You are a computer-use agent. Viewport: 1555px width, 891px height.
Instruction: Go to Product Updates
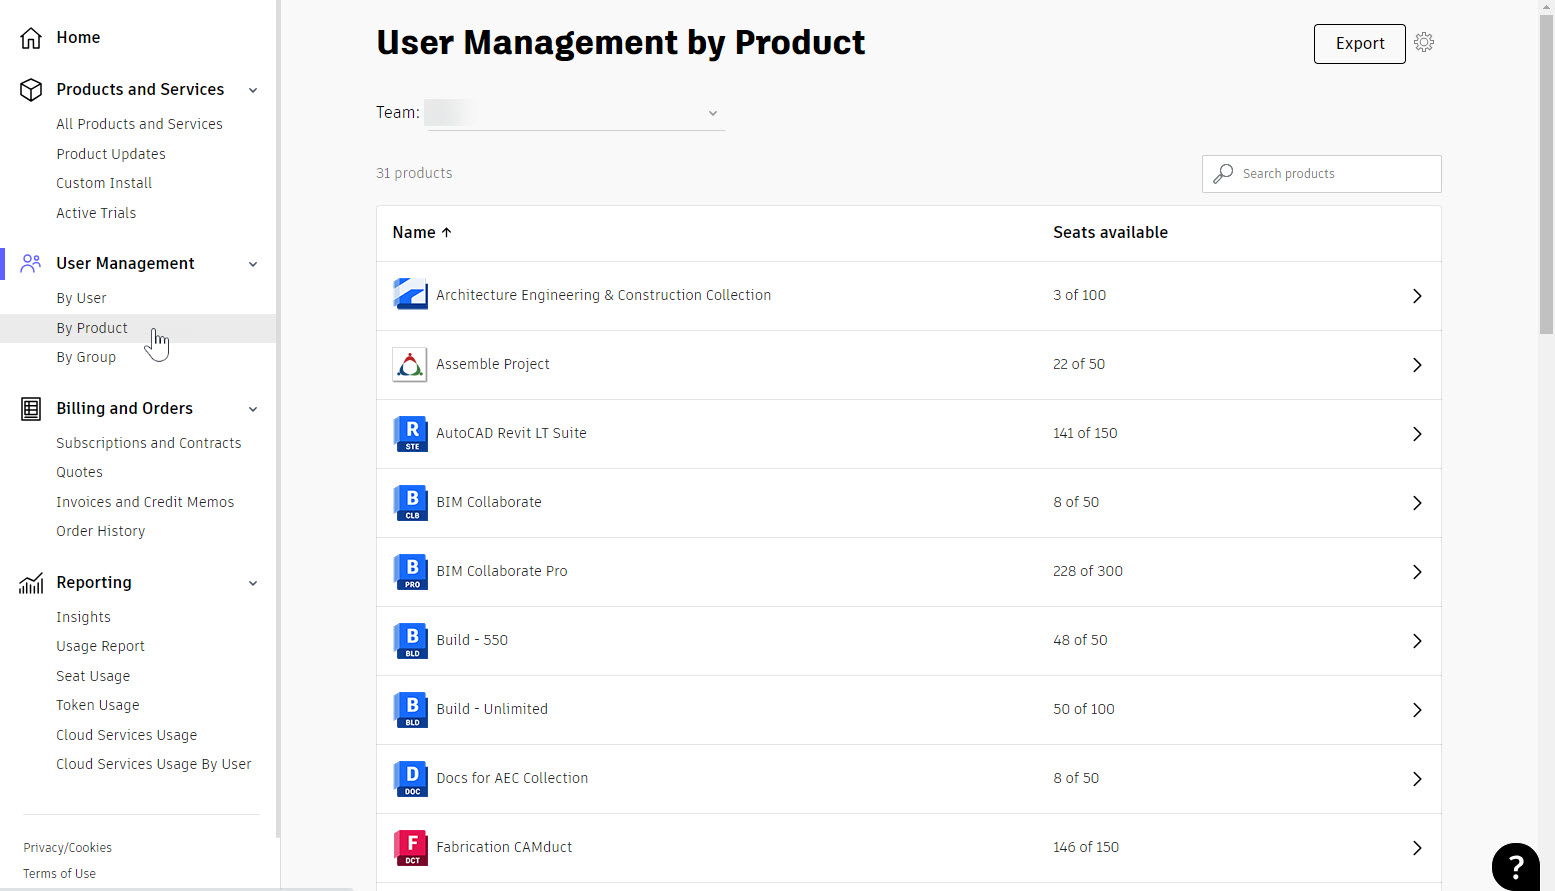coord(111,154)
